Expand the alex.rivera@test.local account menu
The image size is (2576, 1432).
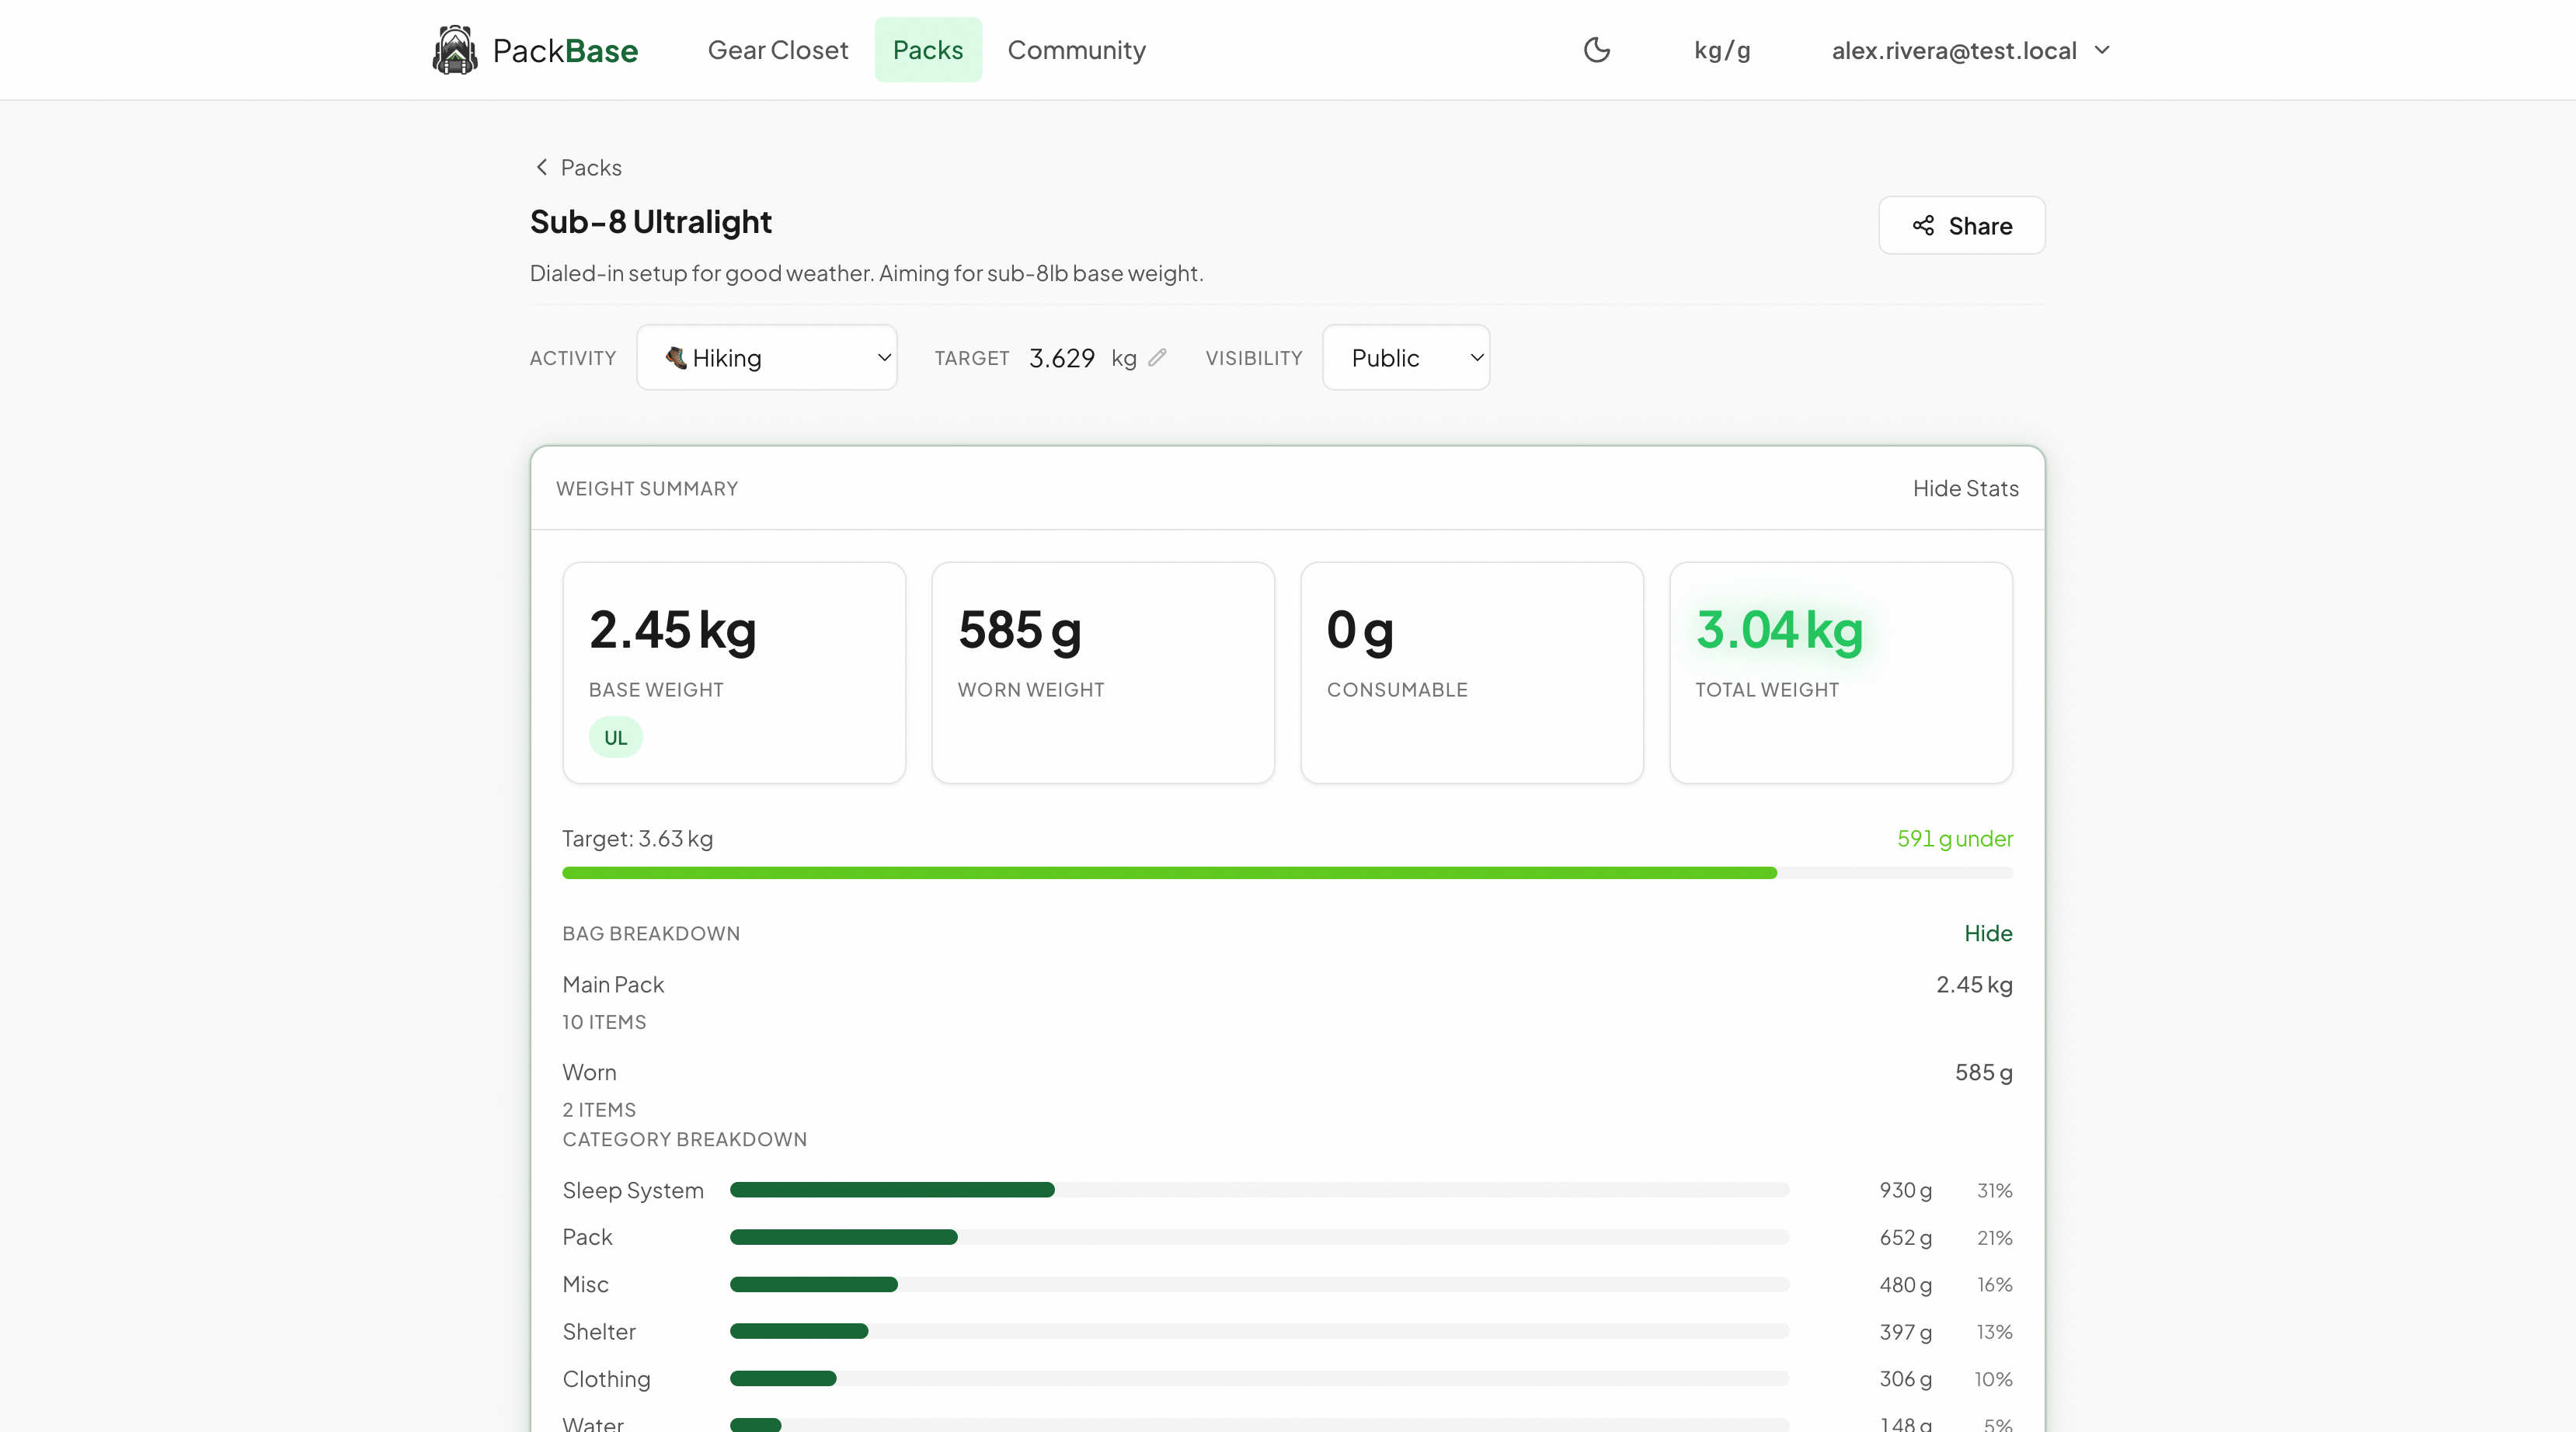pos(1970,50)
